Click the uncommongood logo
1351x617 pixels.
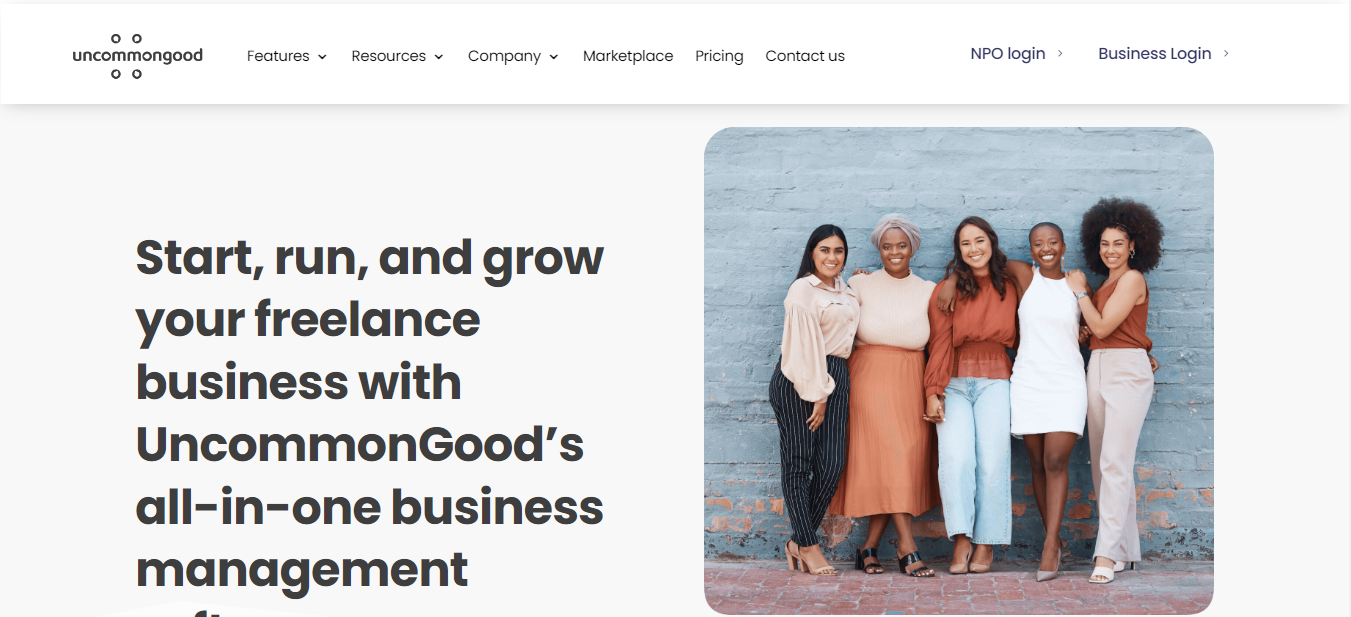pyautogui.click(x=137, y=56)
